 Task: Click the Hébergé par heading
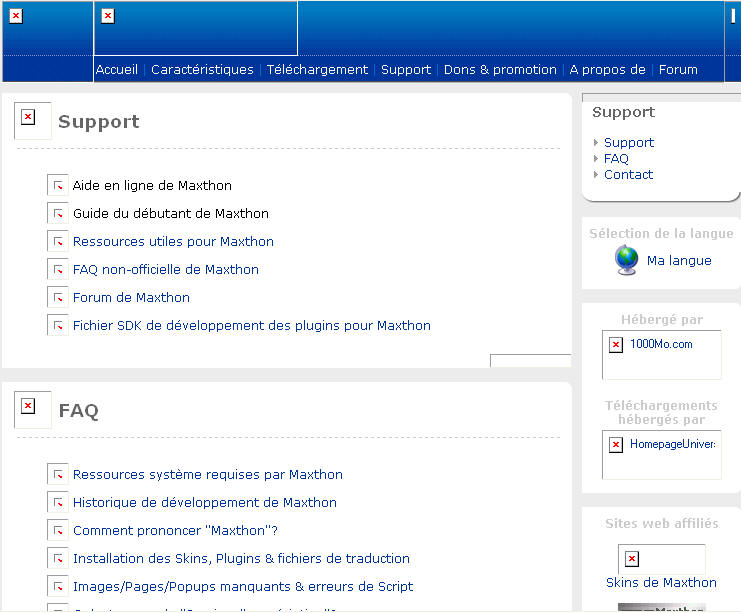coord(662,319)
